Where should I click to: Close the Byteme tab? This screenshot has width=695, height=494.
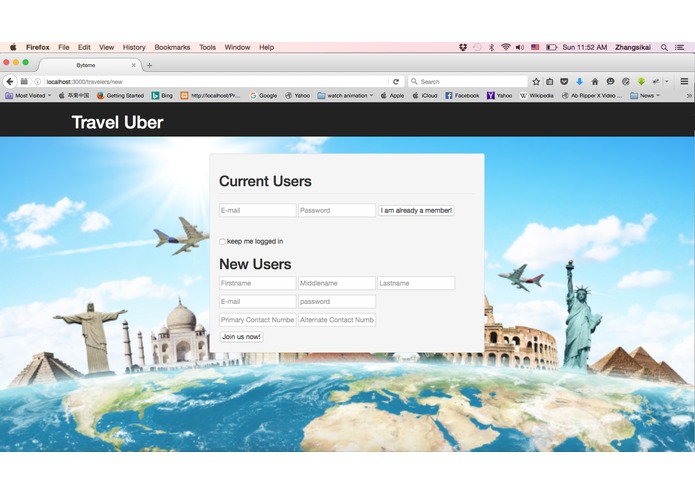[x=133, y=65]
